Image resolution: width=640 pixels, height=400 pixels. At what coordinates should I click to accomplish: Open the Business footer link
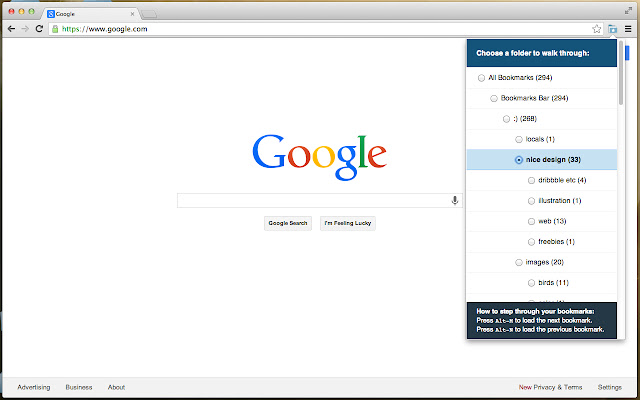tap(79, 387)
